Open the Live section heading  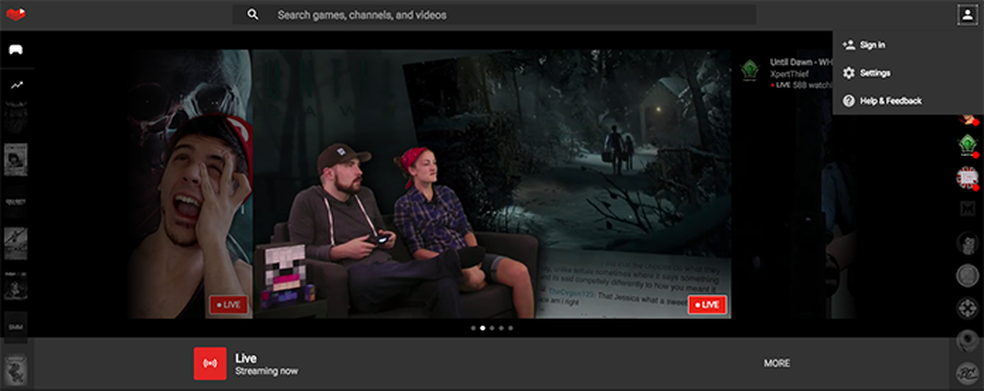246,358
